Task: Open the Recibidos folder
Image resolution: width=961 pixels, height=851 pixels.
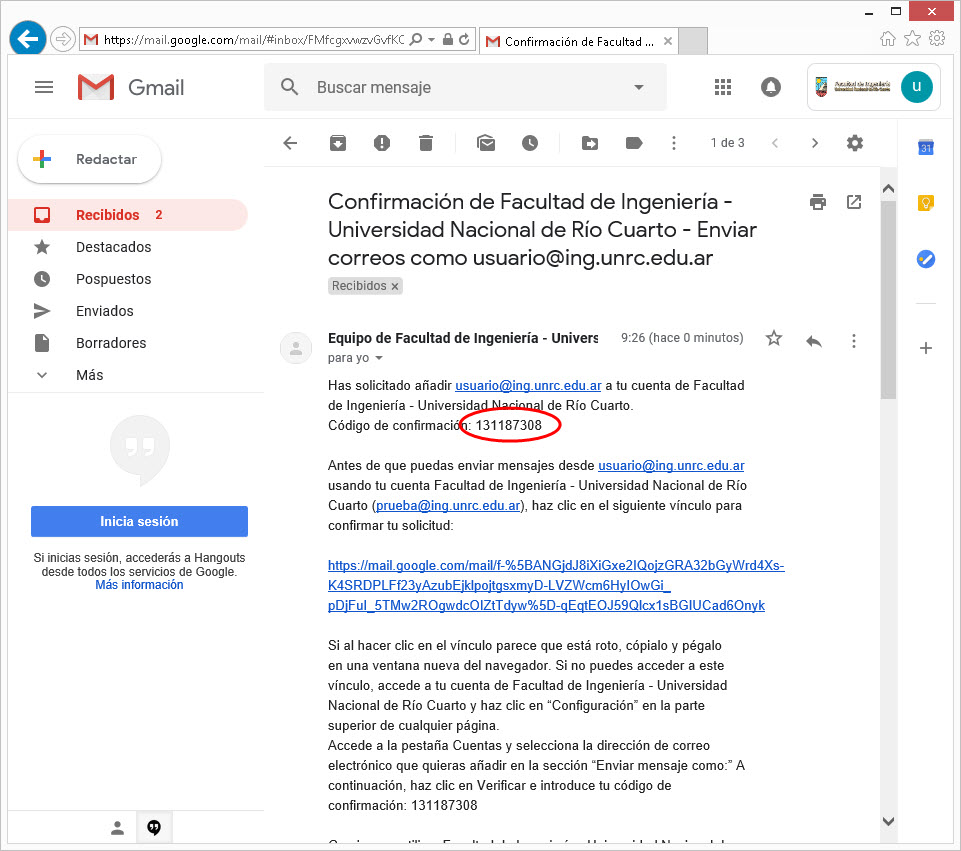Action: click(x=129, y=215)
